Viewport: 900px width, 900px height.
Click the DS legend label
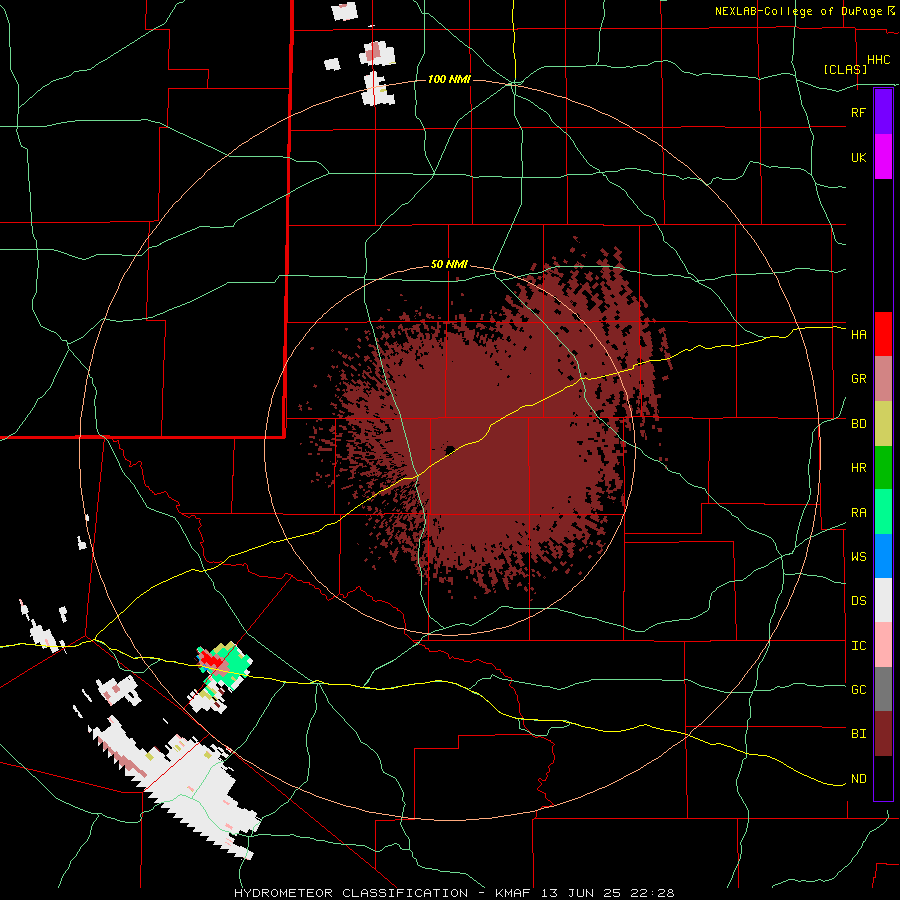point(858,601)
